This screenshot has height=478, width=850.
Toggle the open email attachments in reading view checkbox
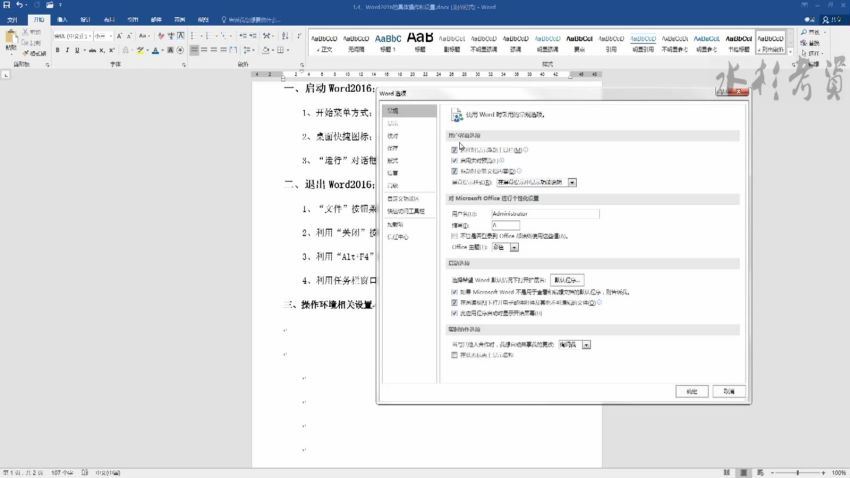click(454, 302)
